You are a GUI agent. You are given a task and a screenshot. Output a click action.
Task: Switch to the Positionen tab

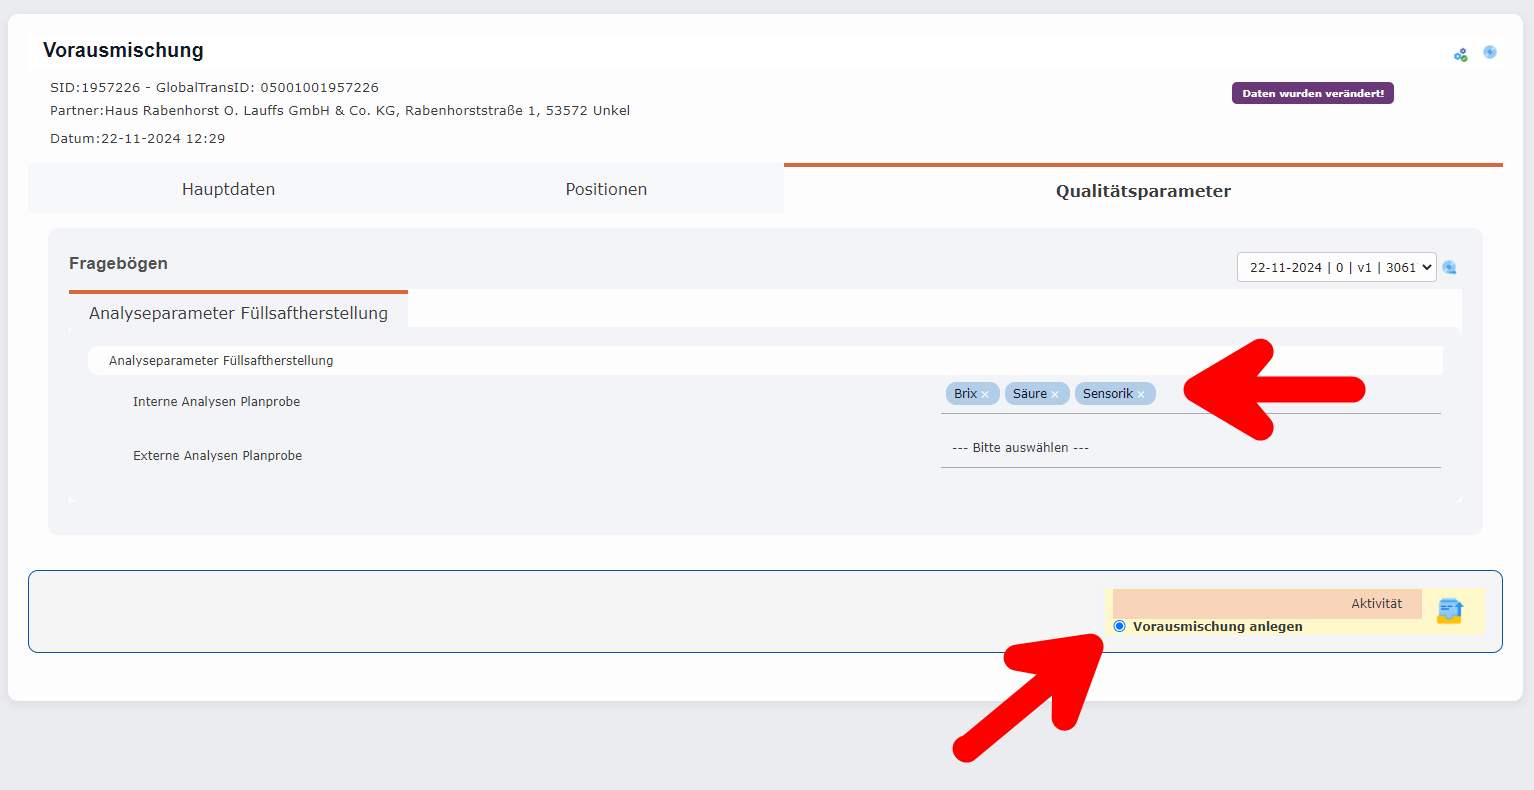click(605, 188)
